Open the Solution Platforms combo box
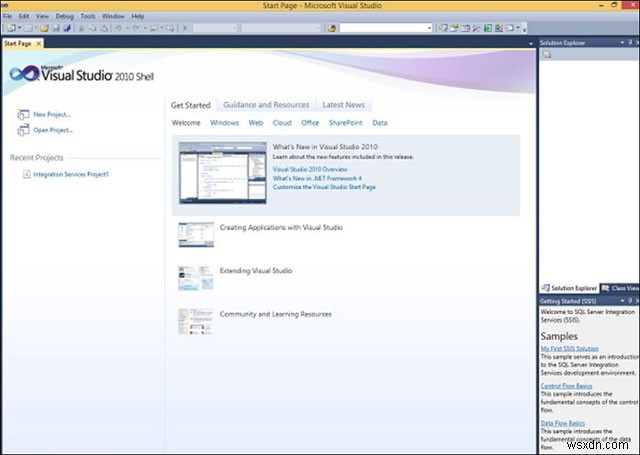This screenshot has width=640, height=455. pyautogui.click(x=281, y=28)
